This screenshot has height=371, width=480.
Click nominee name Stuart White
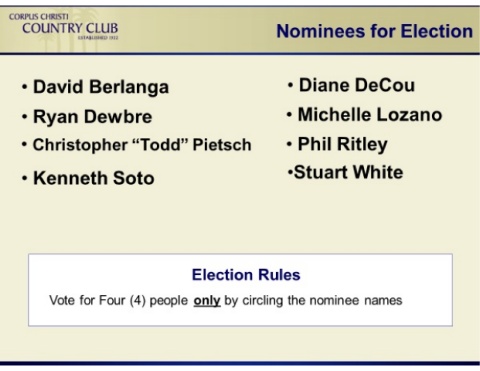click(x=349, y=172)
